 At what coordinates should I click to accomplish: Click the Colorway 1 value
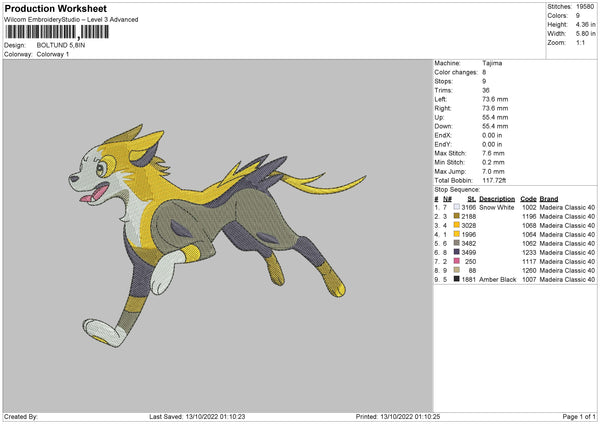pos(53,54)
